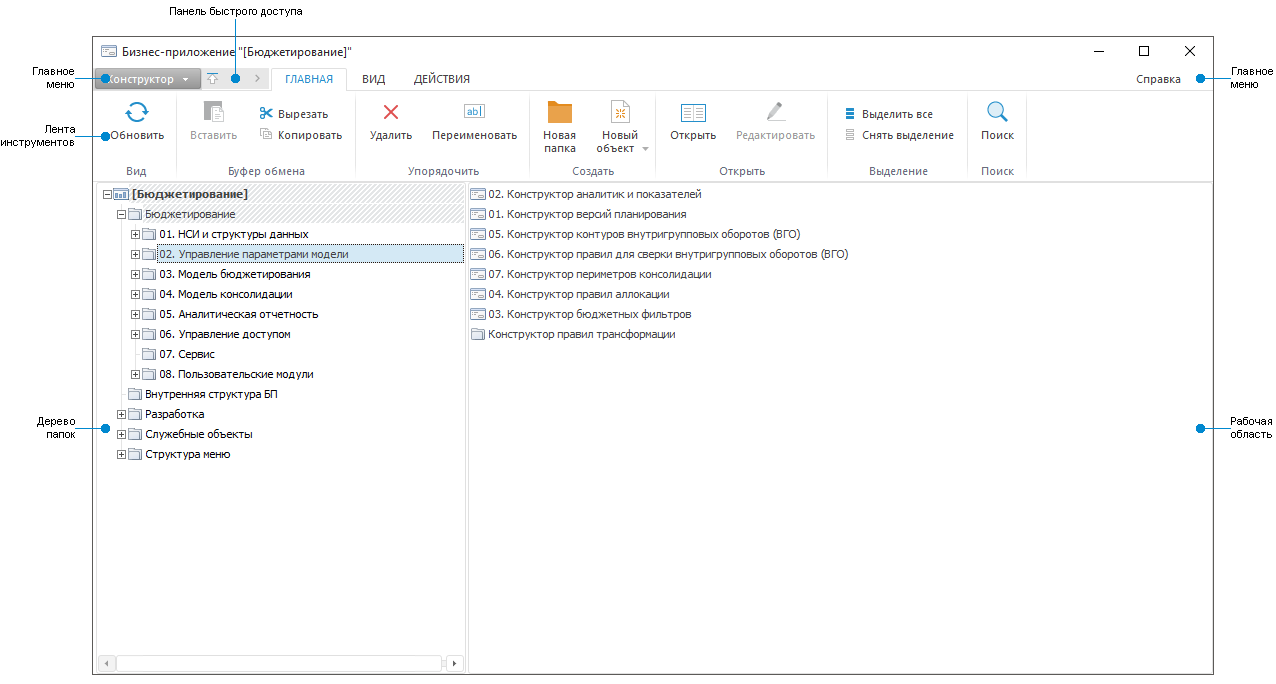Open the Новый объект dropdown arrow
1276x684 pixels.
coord(645,149)
